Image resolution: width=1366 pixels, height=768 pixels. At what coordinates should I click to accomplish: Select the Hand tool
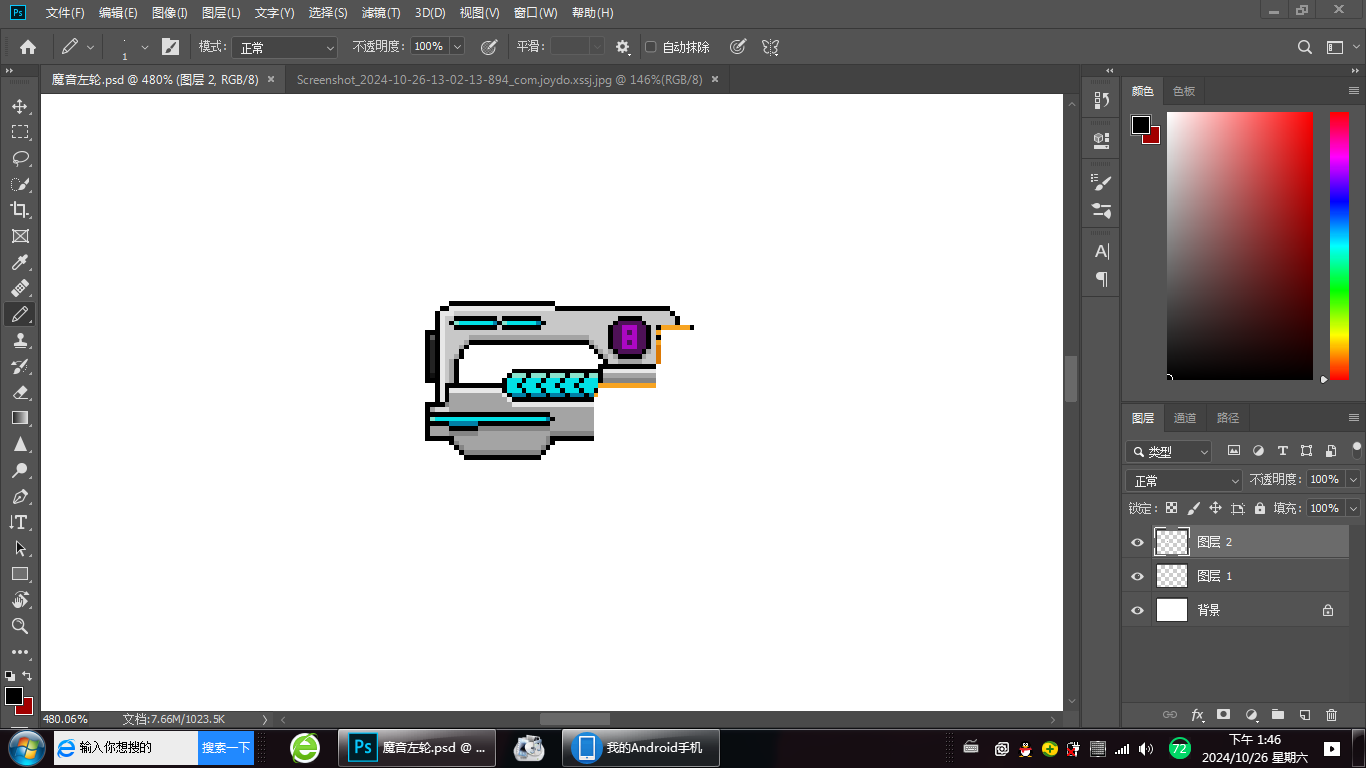coord(19,600)
